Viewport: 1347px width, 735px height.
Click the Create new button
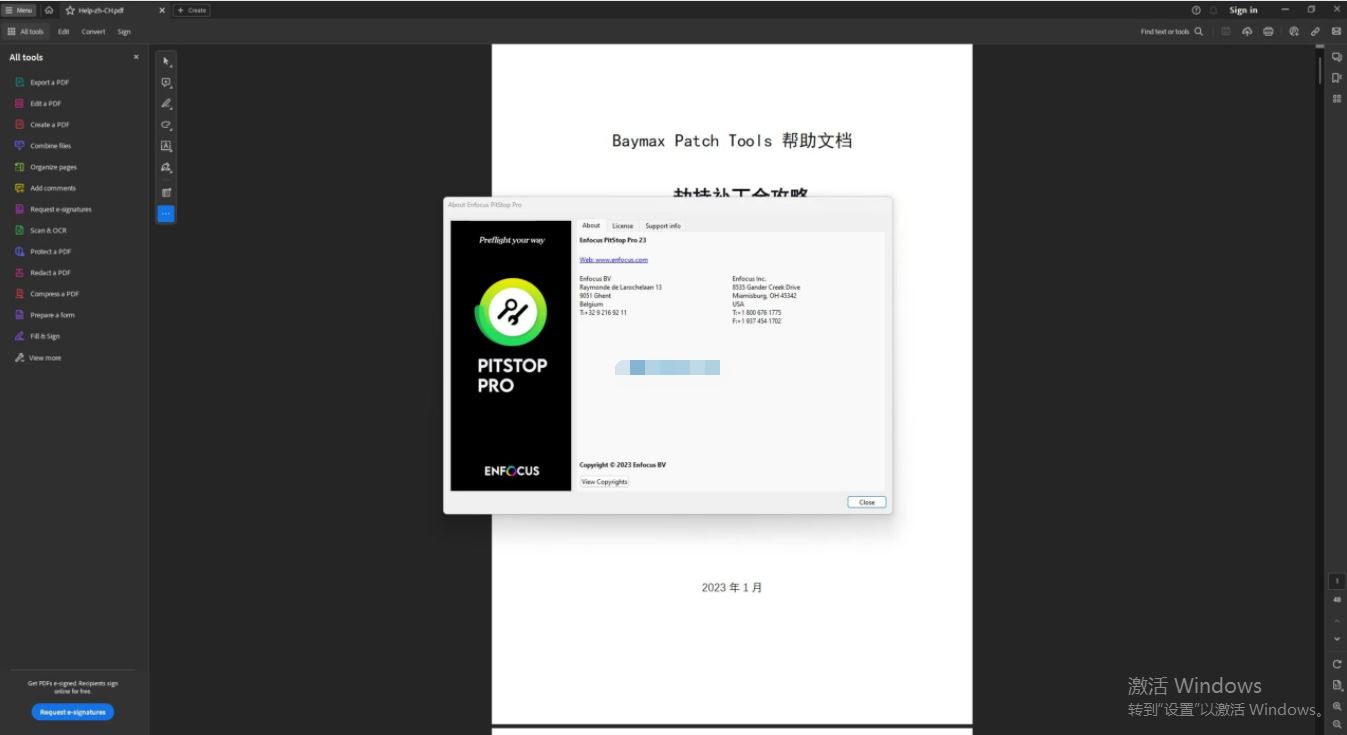pos(192,10)
